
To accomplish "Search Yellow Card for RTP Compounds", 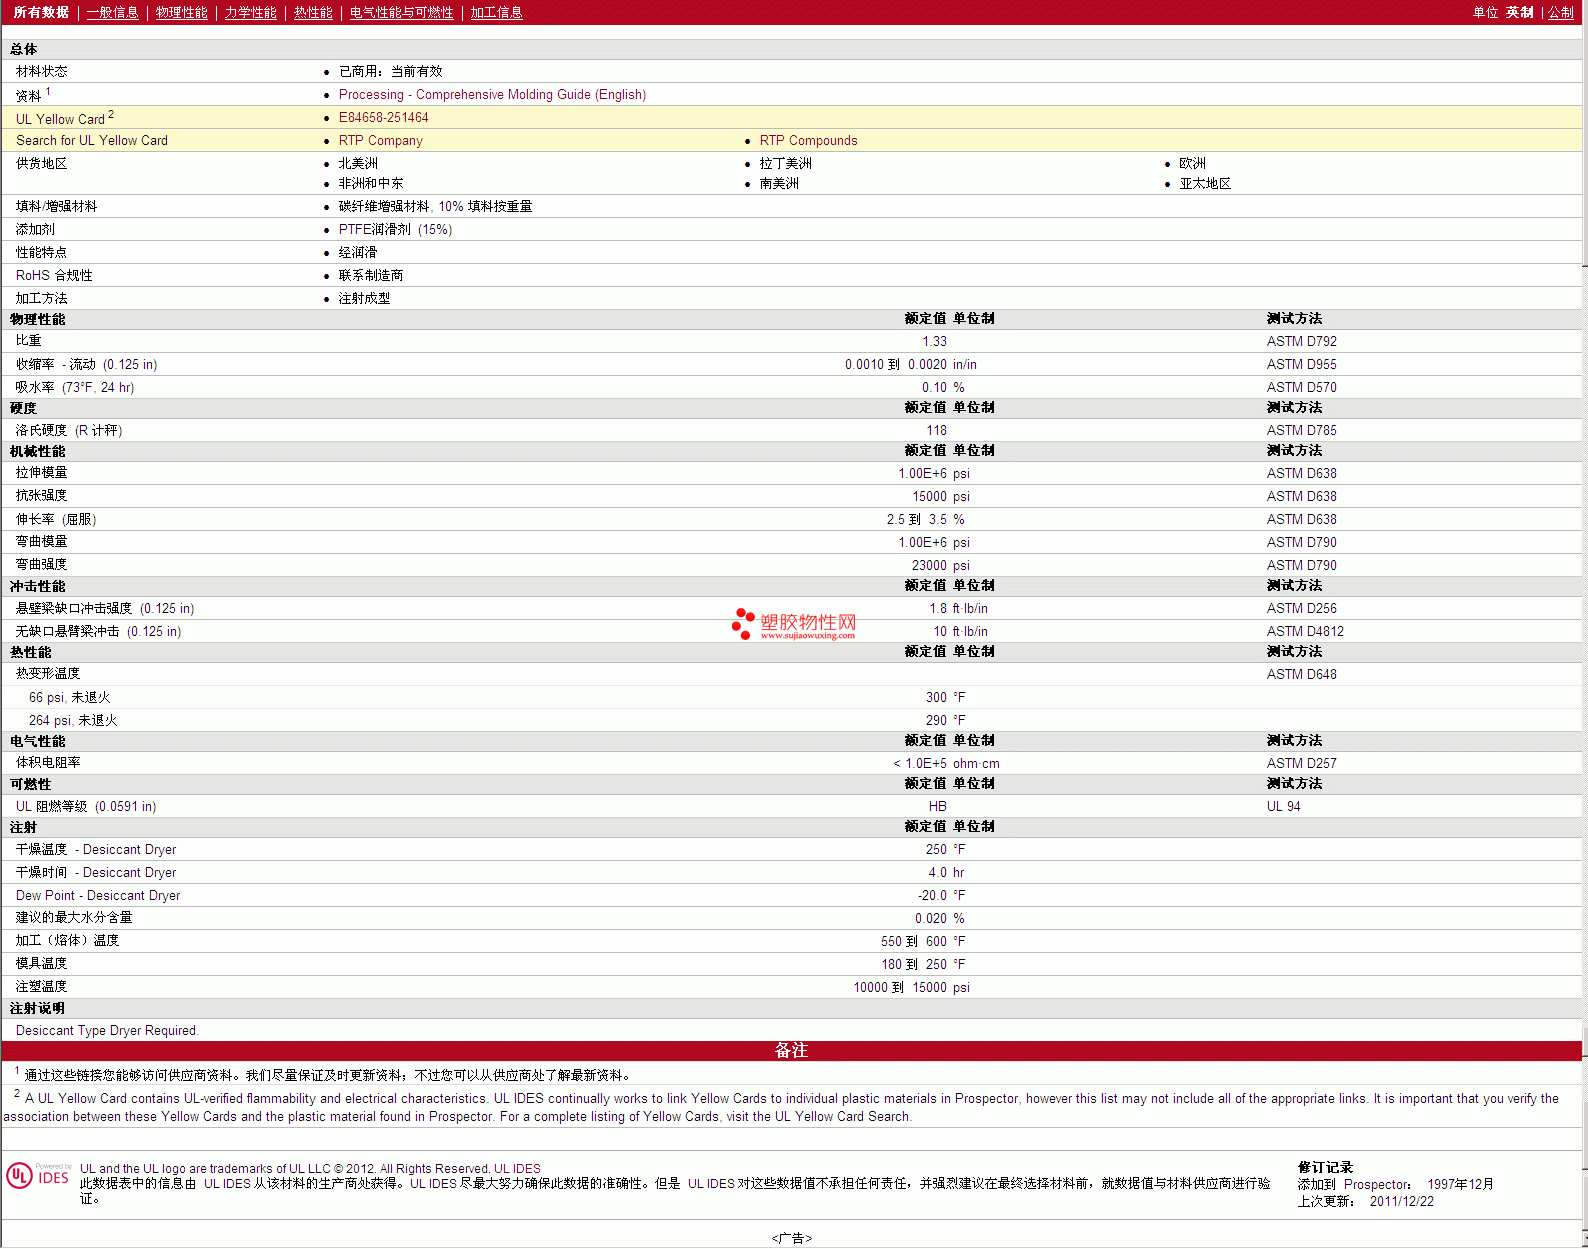I will (808, 140).
